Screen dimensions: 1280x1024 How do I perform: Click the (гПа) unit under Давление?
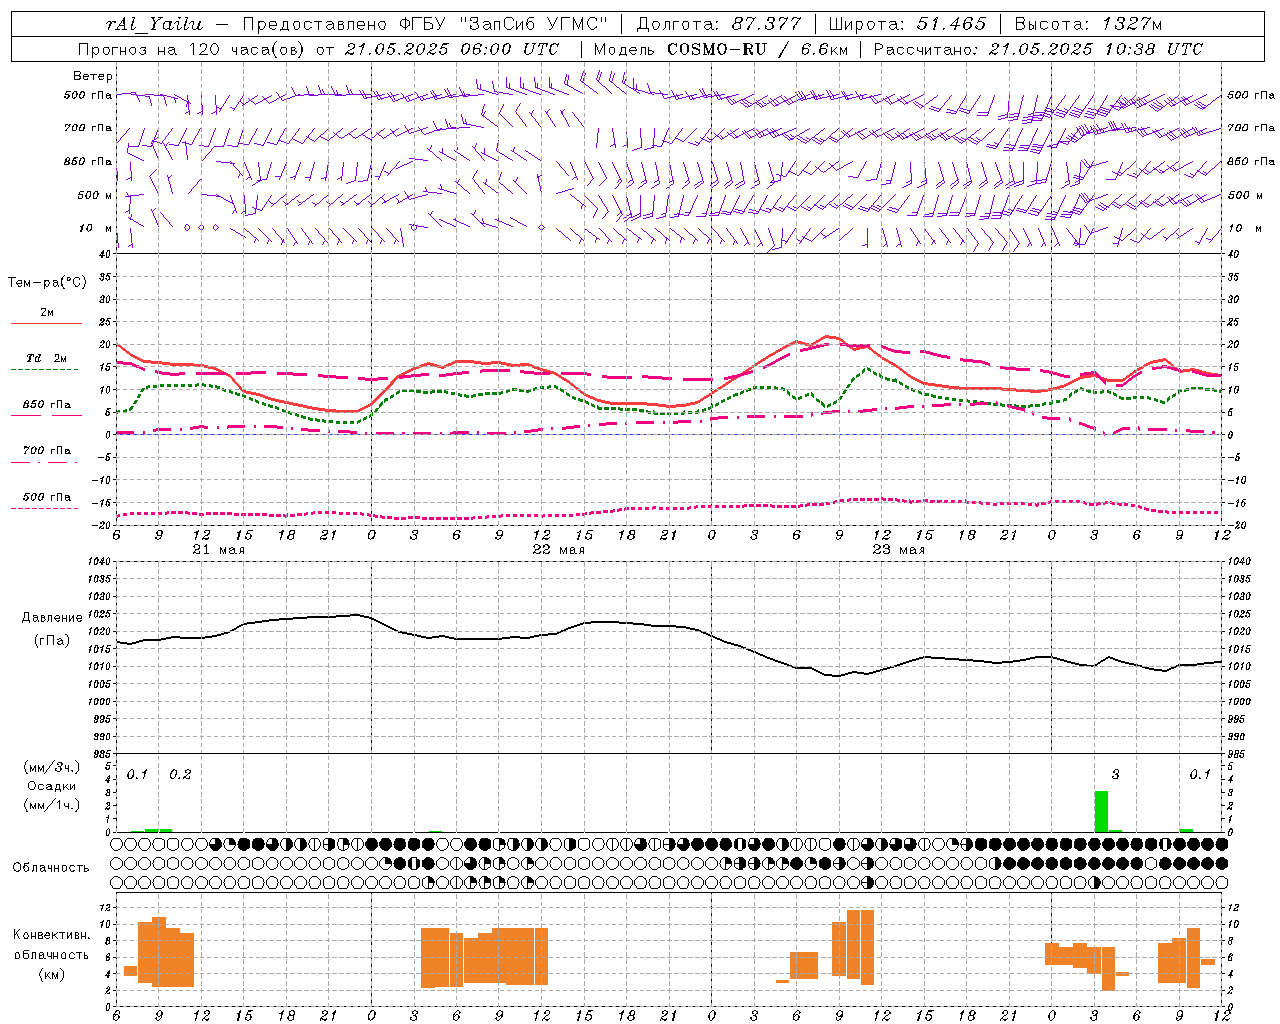tap(52, 641)
